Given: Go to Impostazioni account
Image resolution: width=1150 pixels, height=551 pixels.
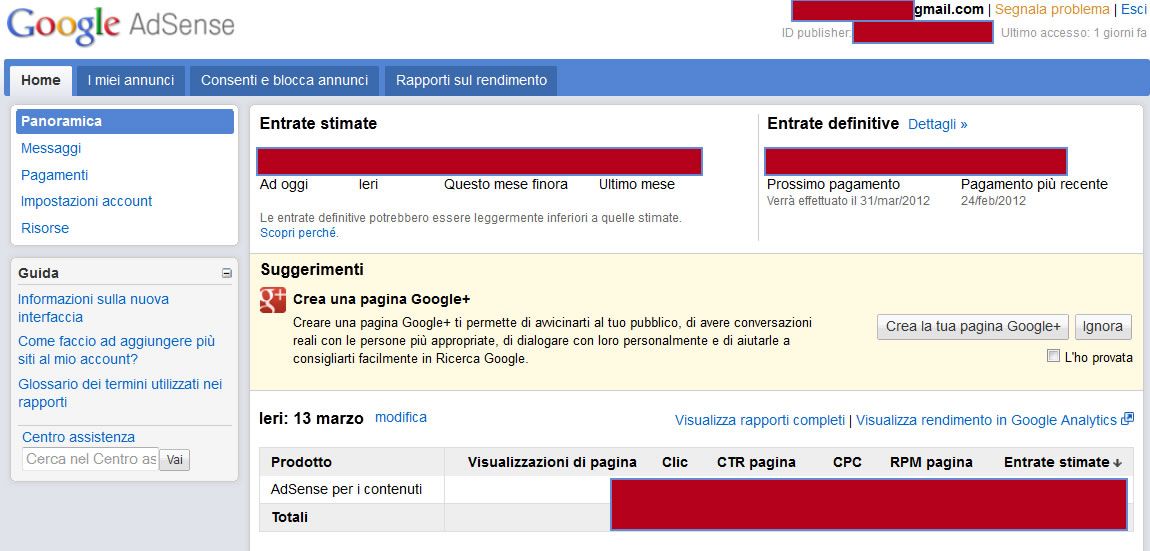Looking at the screenshot, I should click(x=87, y=201).
